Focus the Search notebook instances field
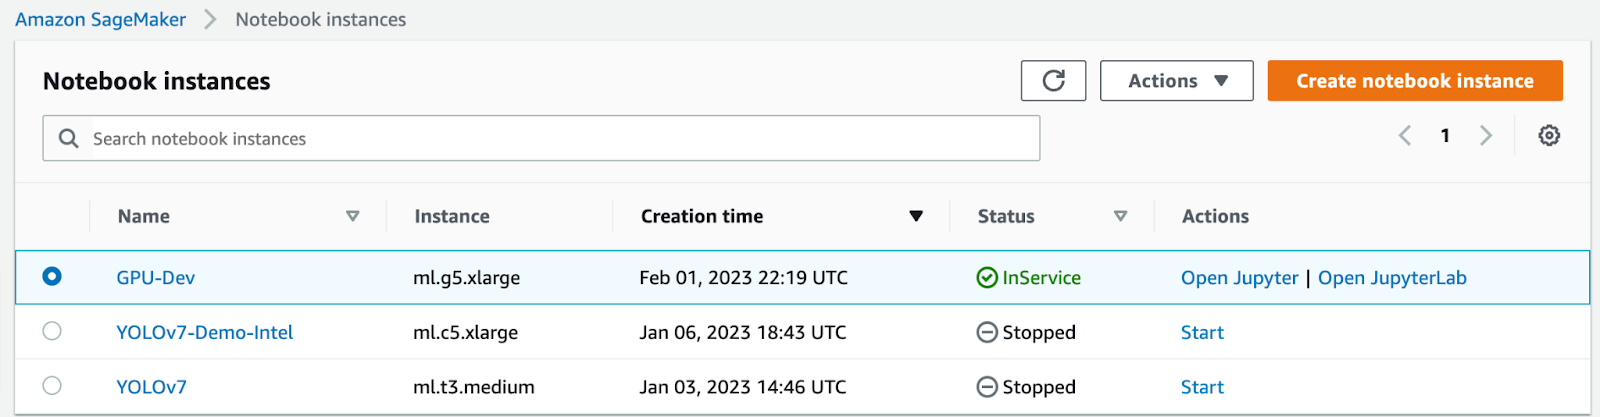This screenshot has height=417, width=1600. (541, 138)
